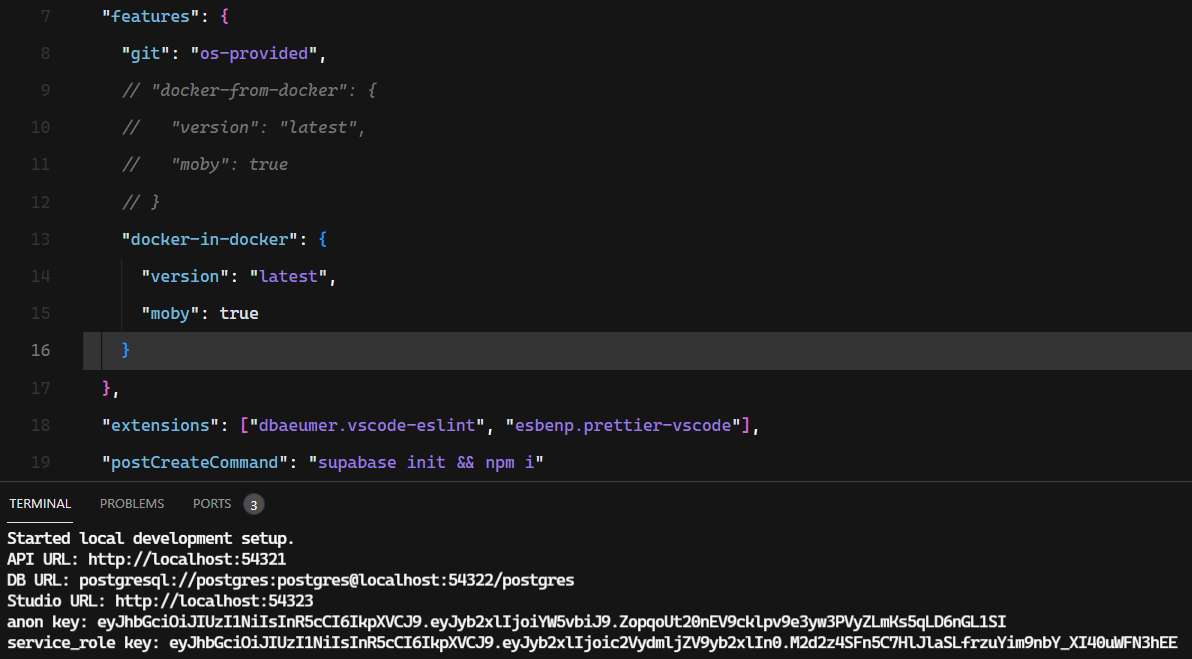The width and height of the screenshot is (1192, 659).
Task: Click the ports count badge 3
Action: [254, 505]
